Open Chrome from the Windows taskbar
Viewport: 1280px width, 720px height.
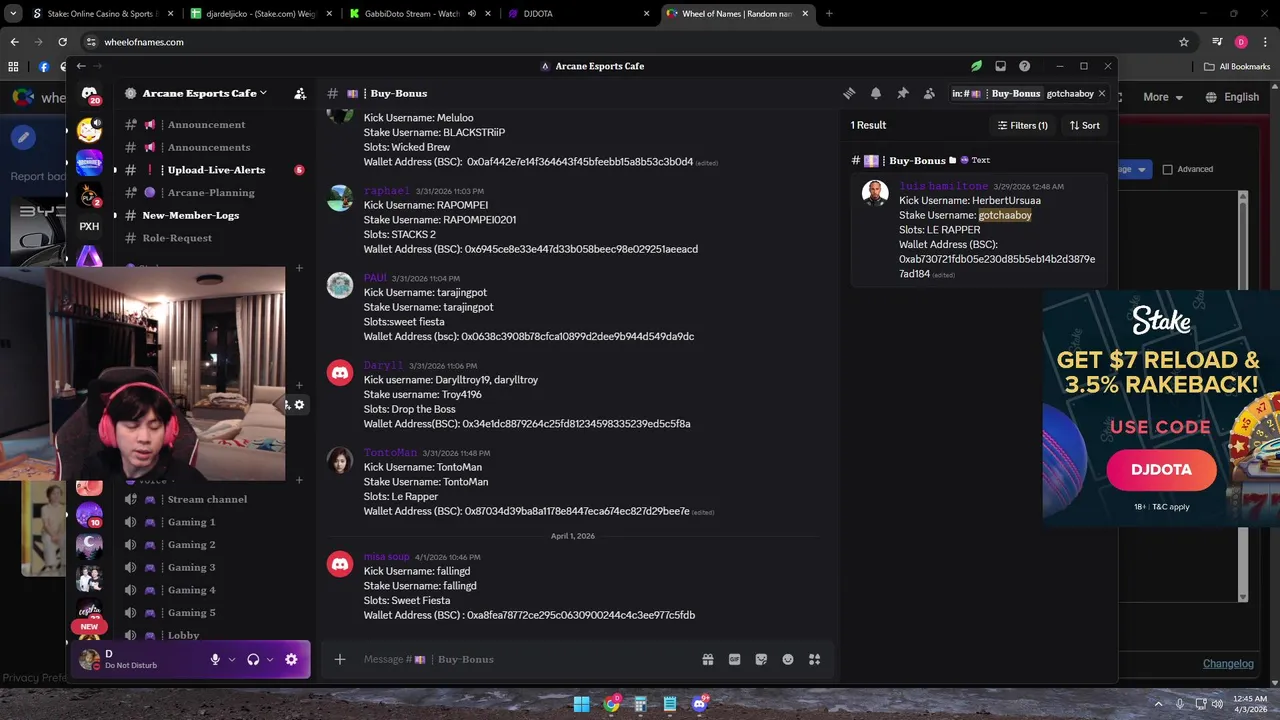pyautogui.click(x=611, y=704)
